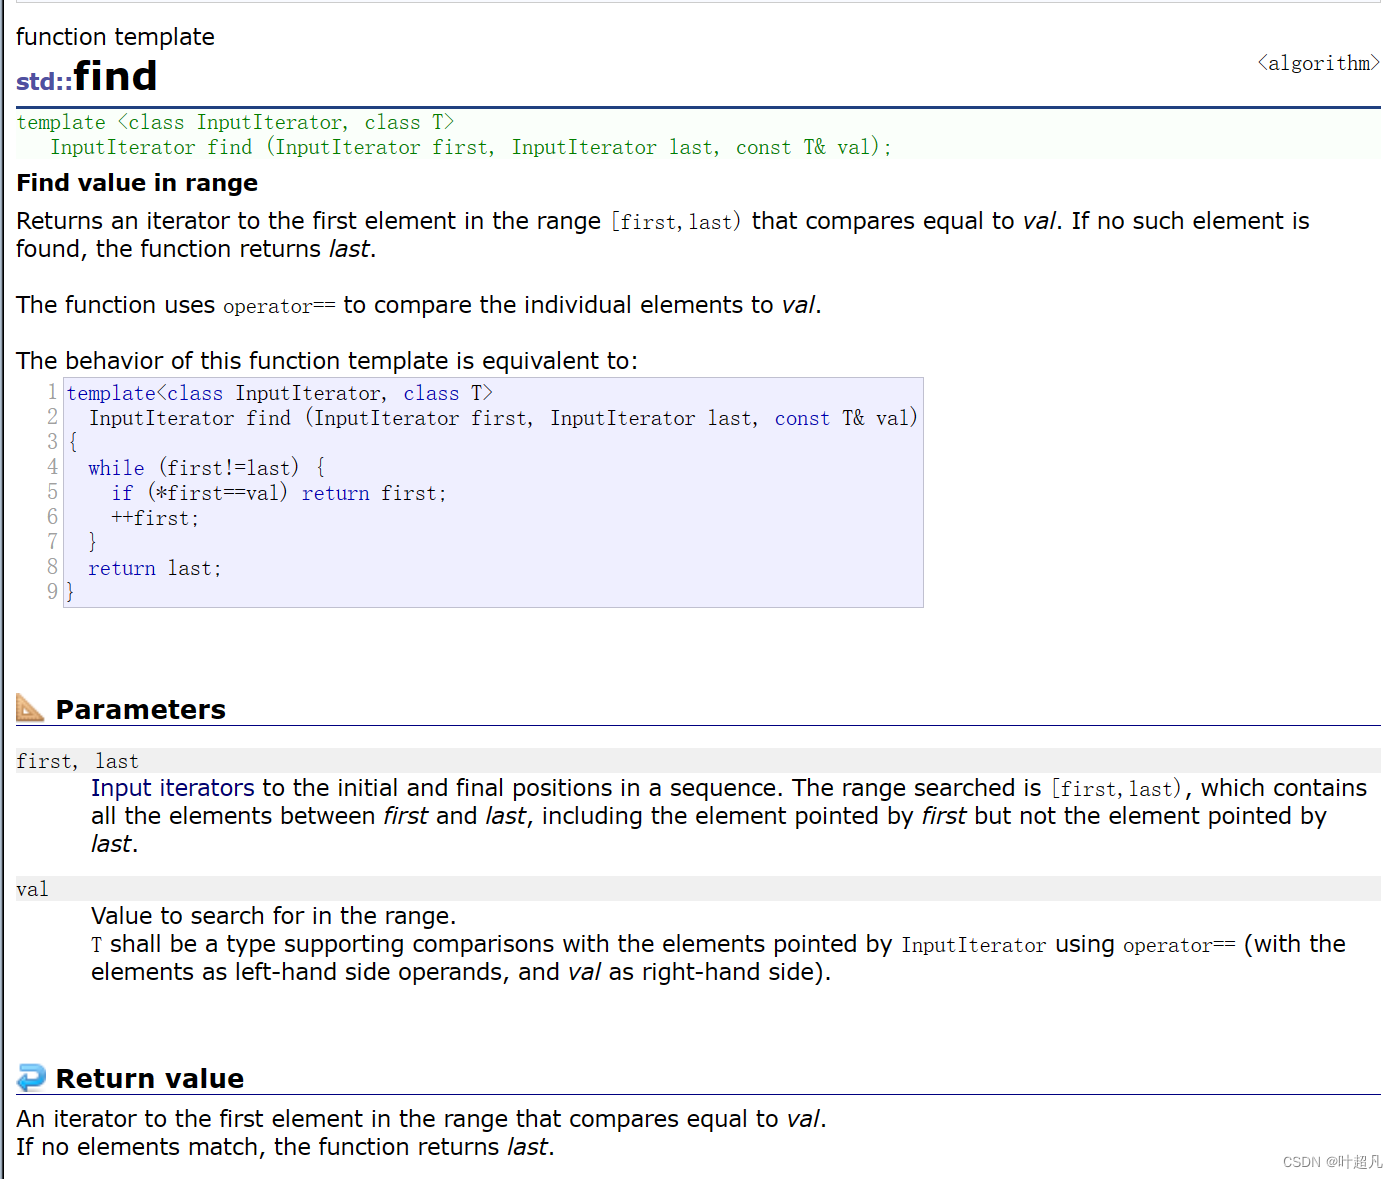Click 'Value to search for in the range.'

(273, 916)
